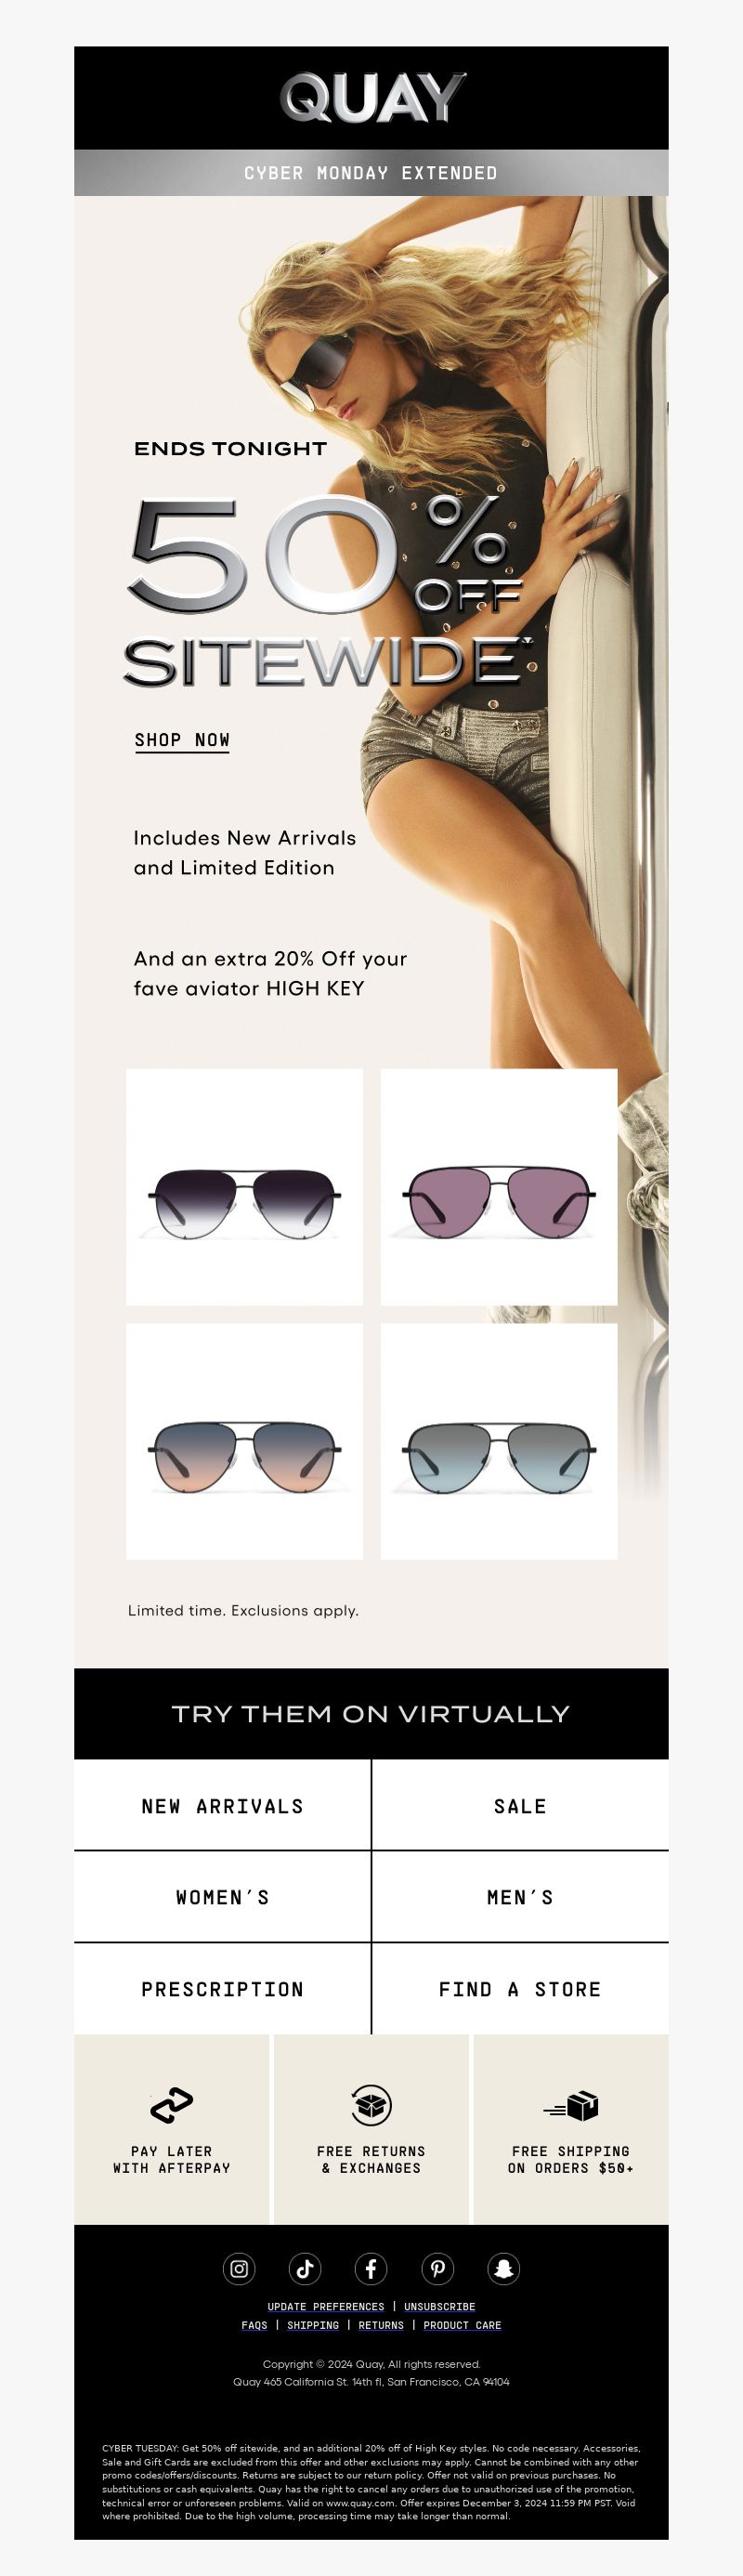Open the Product Care footer link
The height and width of the screenshot is (2576, 743).
click(462, 2326)
